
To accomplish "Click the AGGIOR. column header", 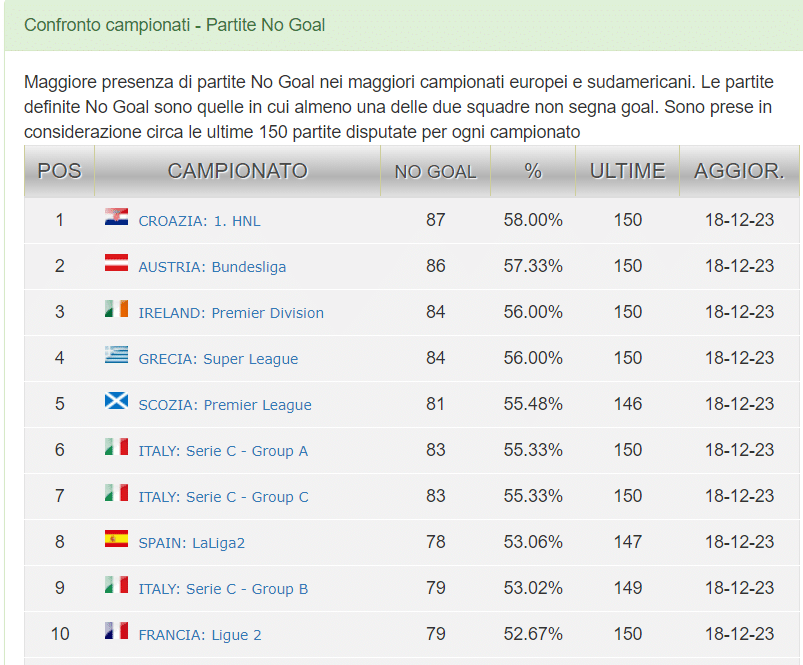I will coord(738,170).
